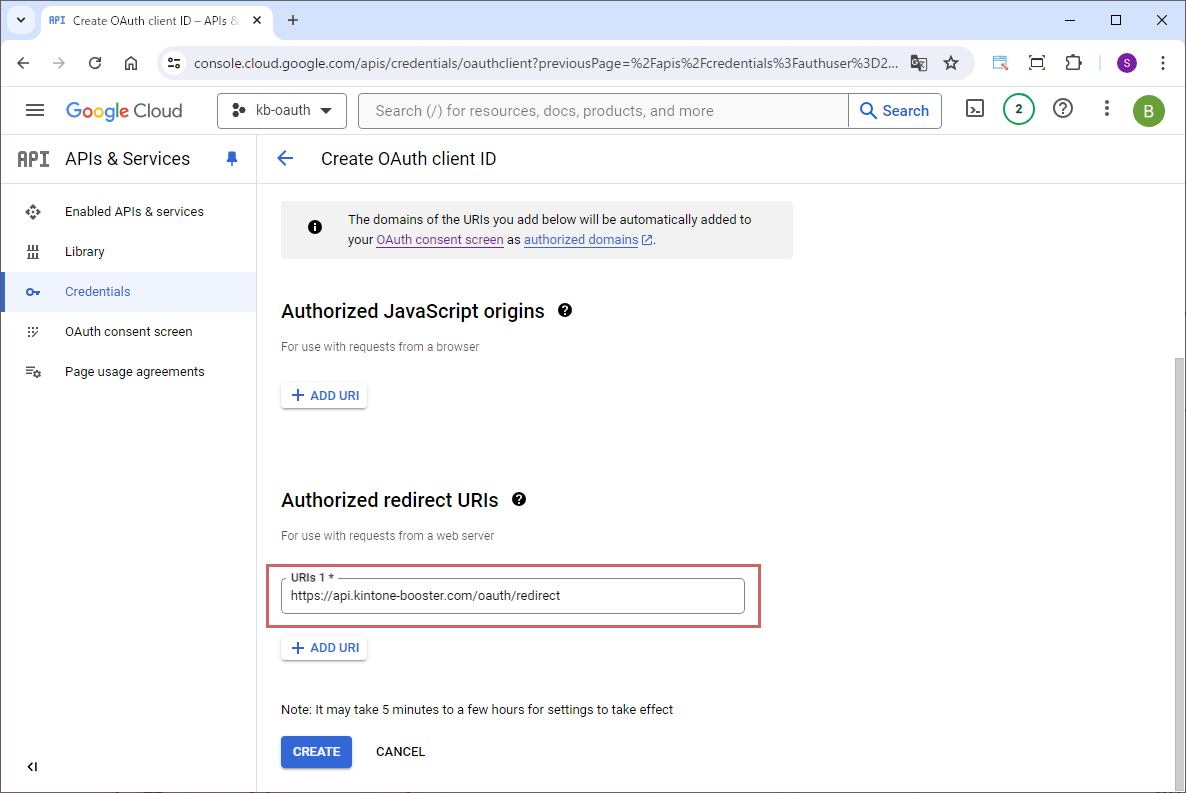
Task: Collapse the left sidebar navigation panel
Action: 32,767
